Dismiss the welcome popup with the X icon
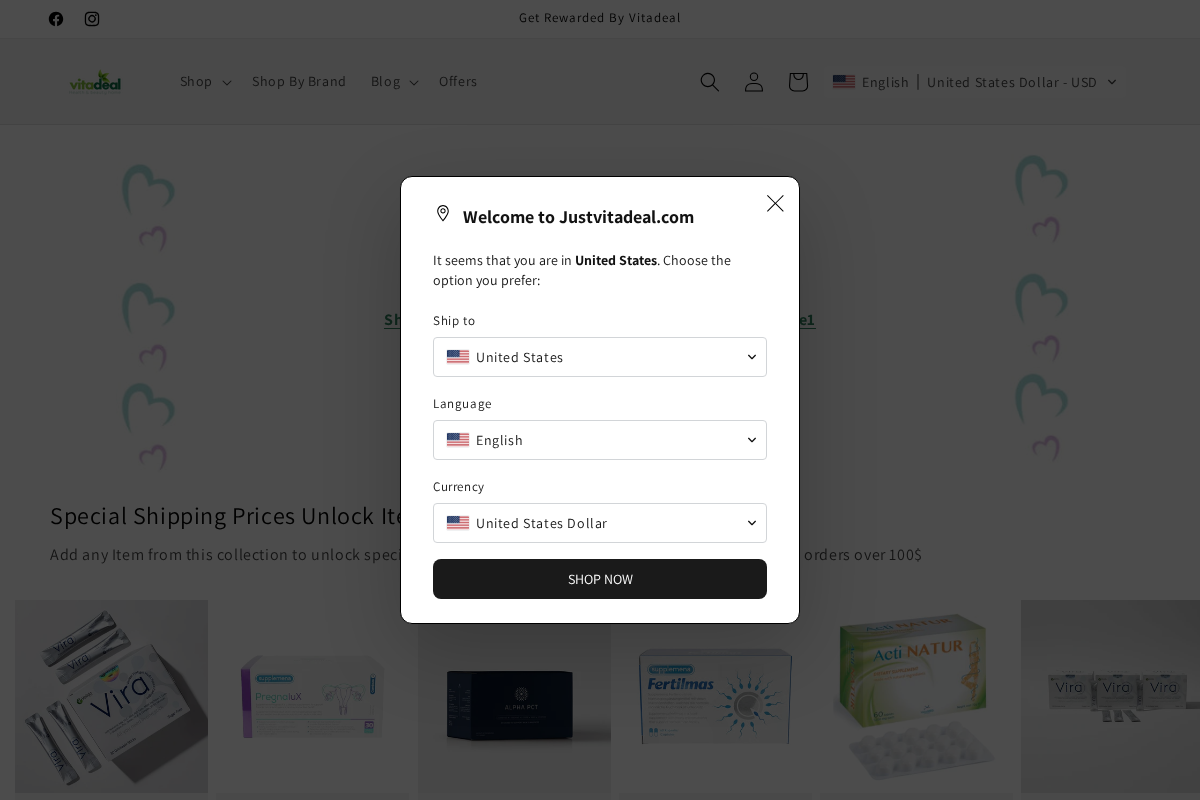 [775, 204]
